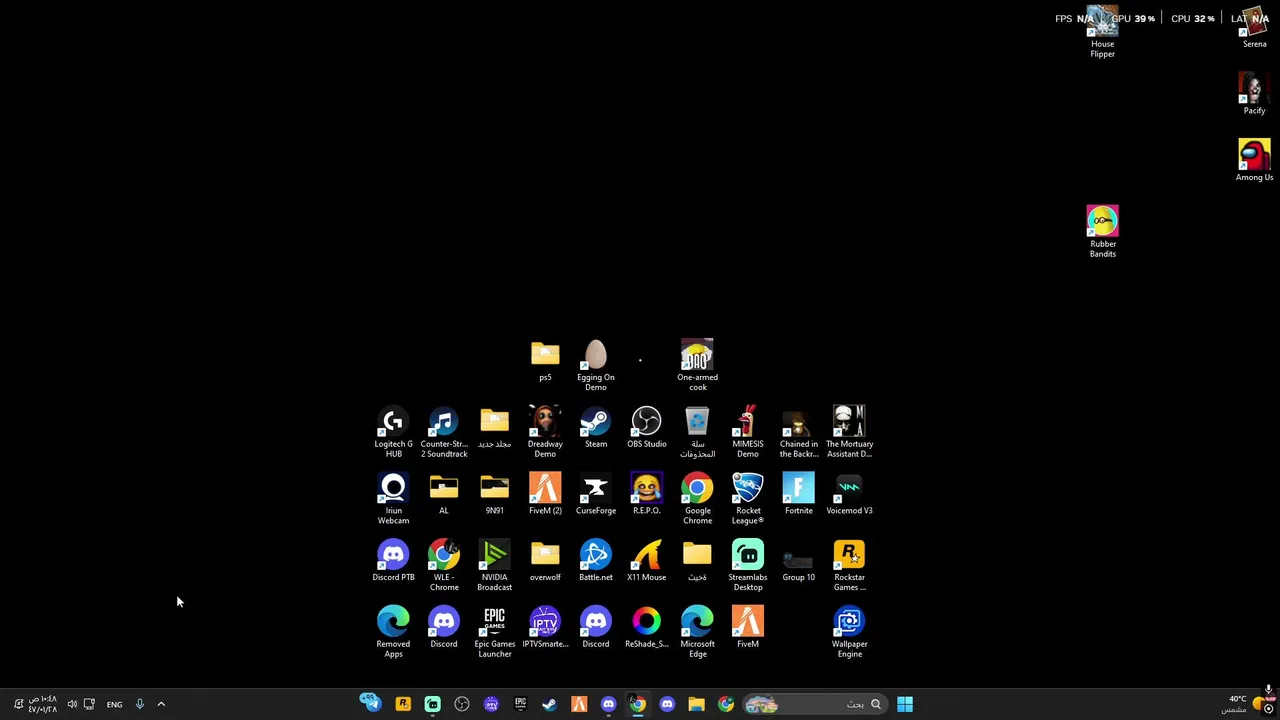Open the notifications bell icon
Image resolution: width=1280 pixels, height=720 pixels.
pyautogui.click(x=17, y=704)
